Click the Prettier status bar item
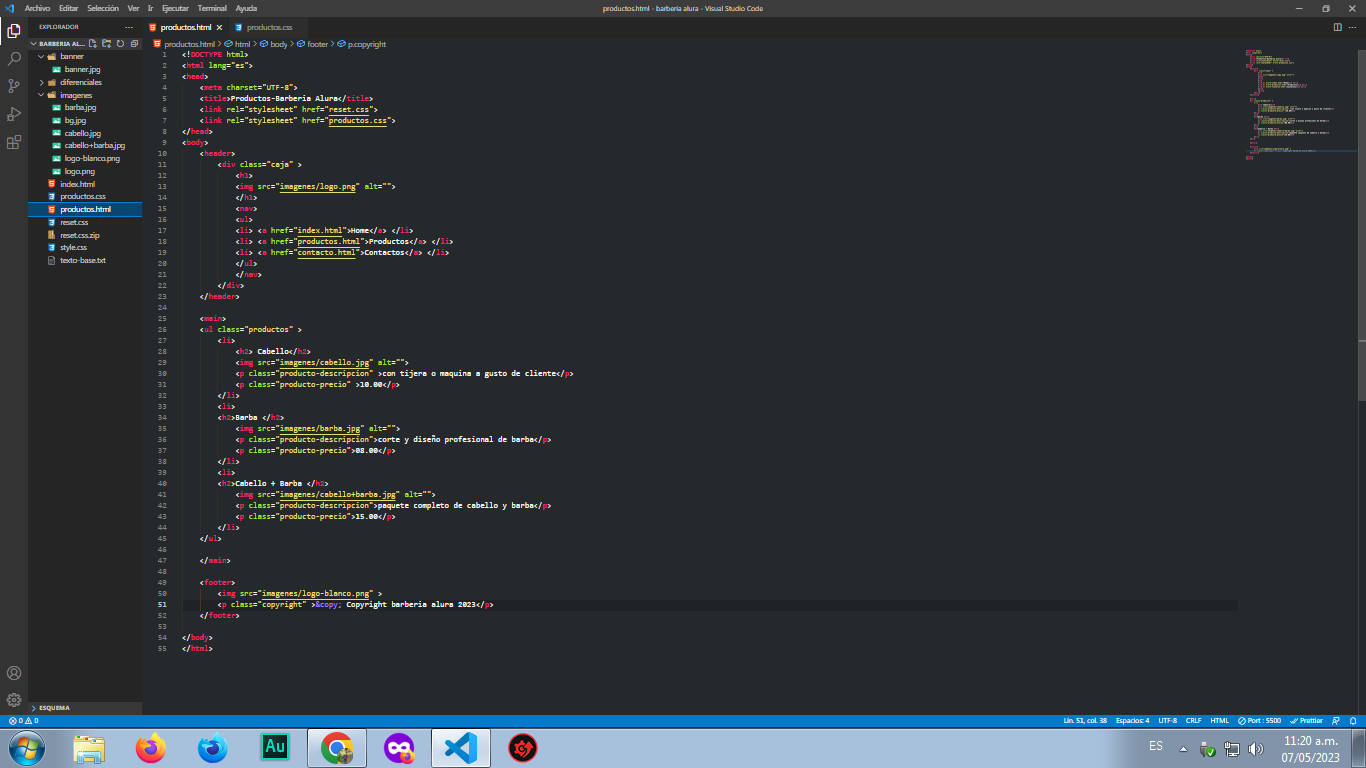Image resolution: width=1366 pixels, height=768 pixels. 1306,720
